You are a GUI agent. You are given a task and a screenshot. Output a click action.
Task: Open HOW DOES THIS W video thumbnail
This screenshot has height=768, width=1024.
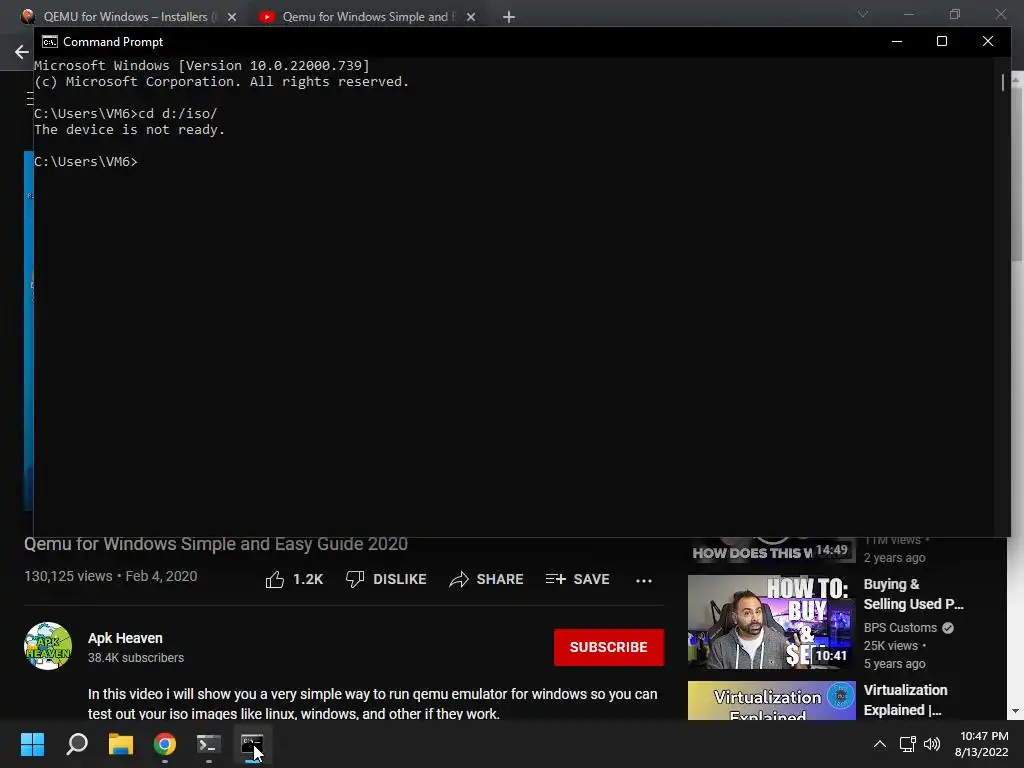771,550
